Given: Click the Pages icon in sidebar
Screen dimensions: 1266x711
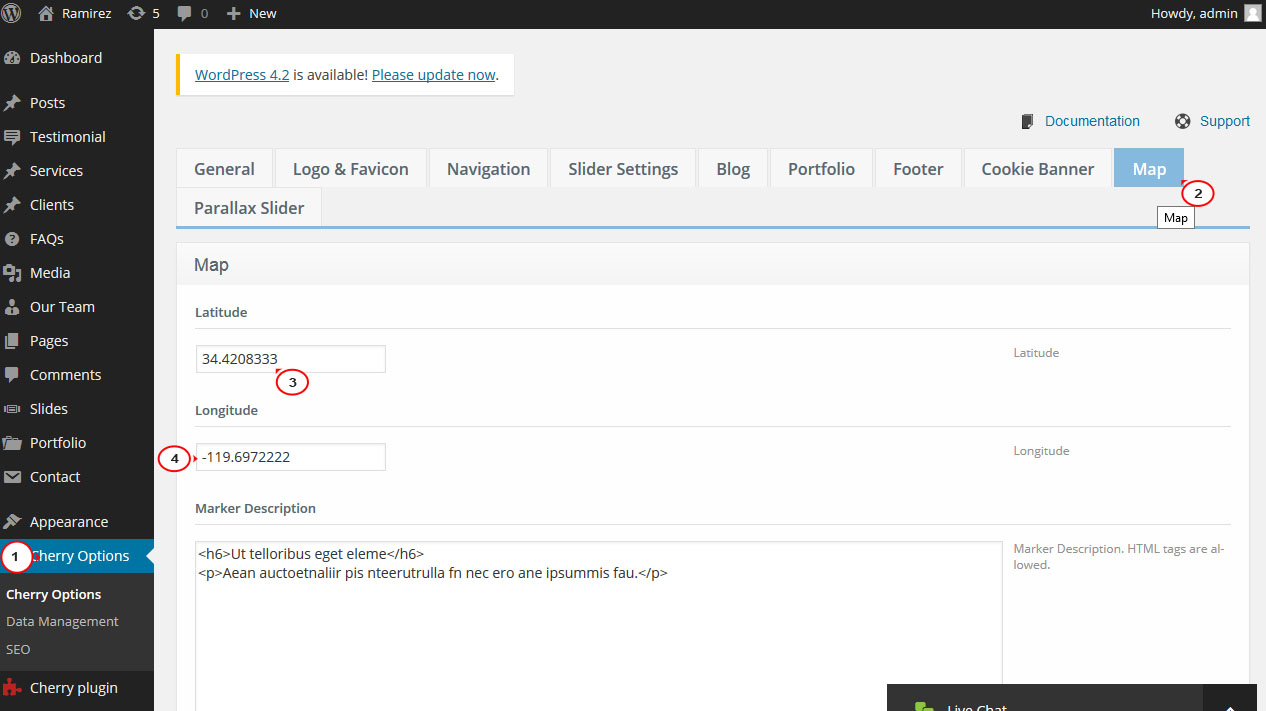Looking at the screenshot, I should pyautogui.click(x=12, y=341).
